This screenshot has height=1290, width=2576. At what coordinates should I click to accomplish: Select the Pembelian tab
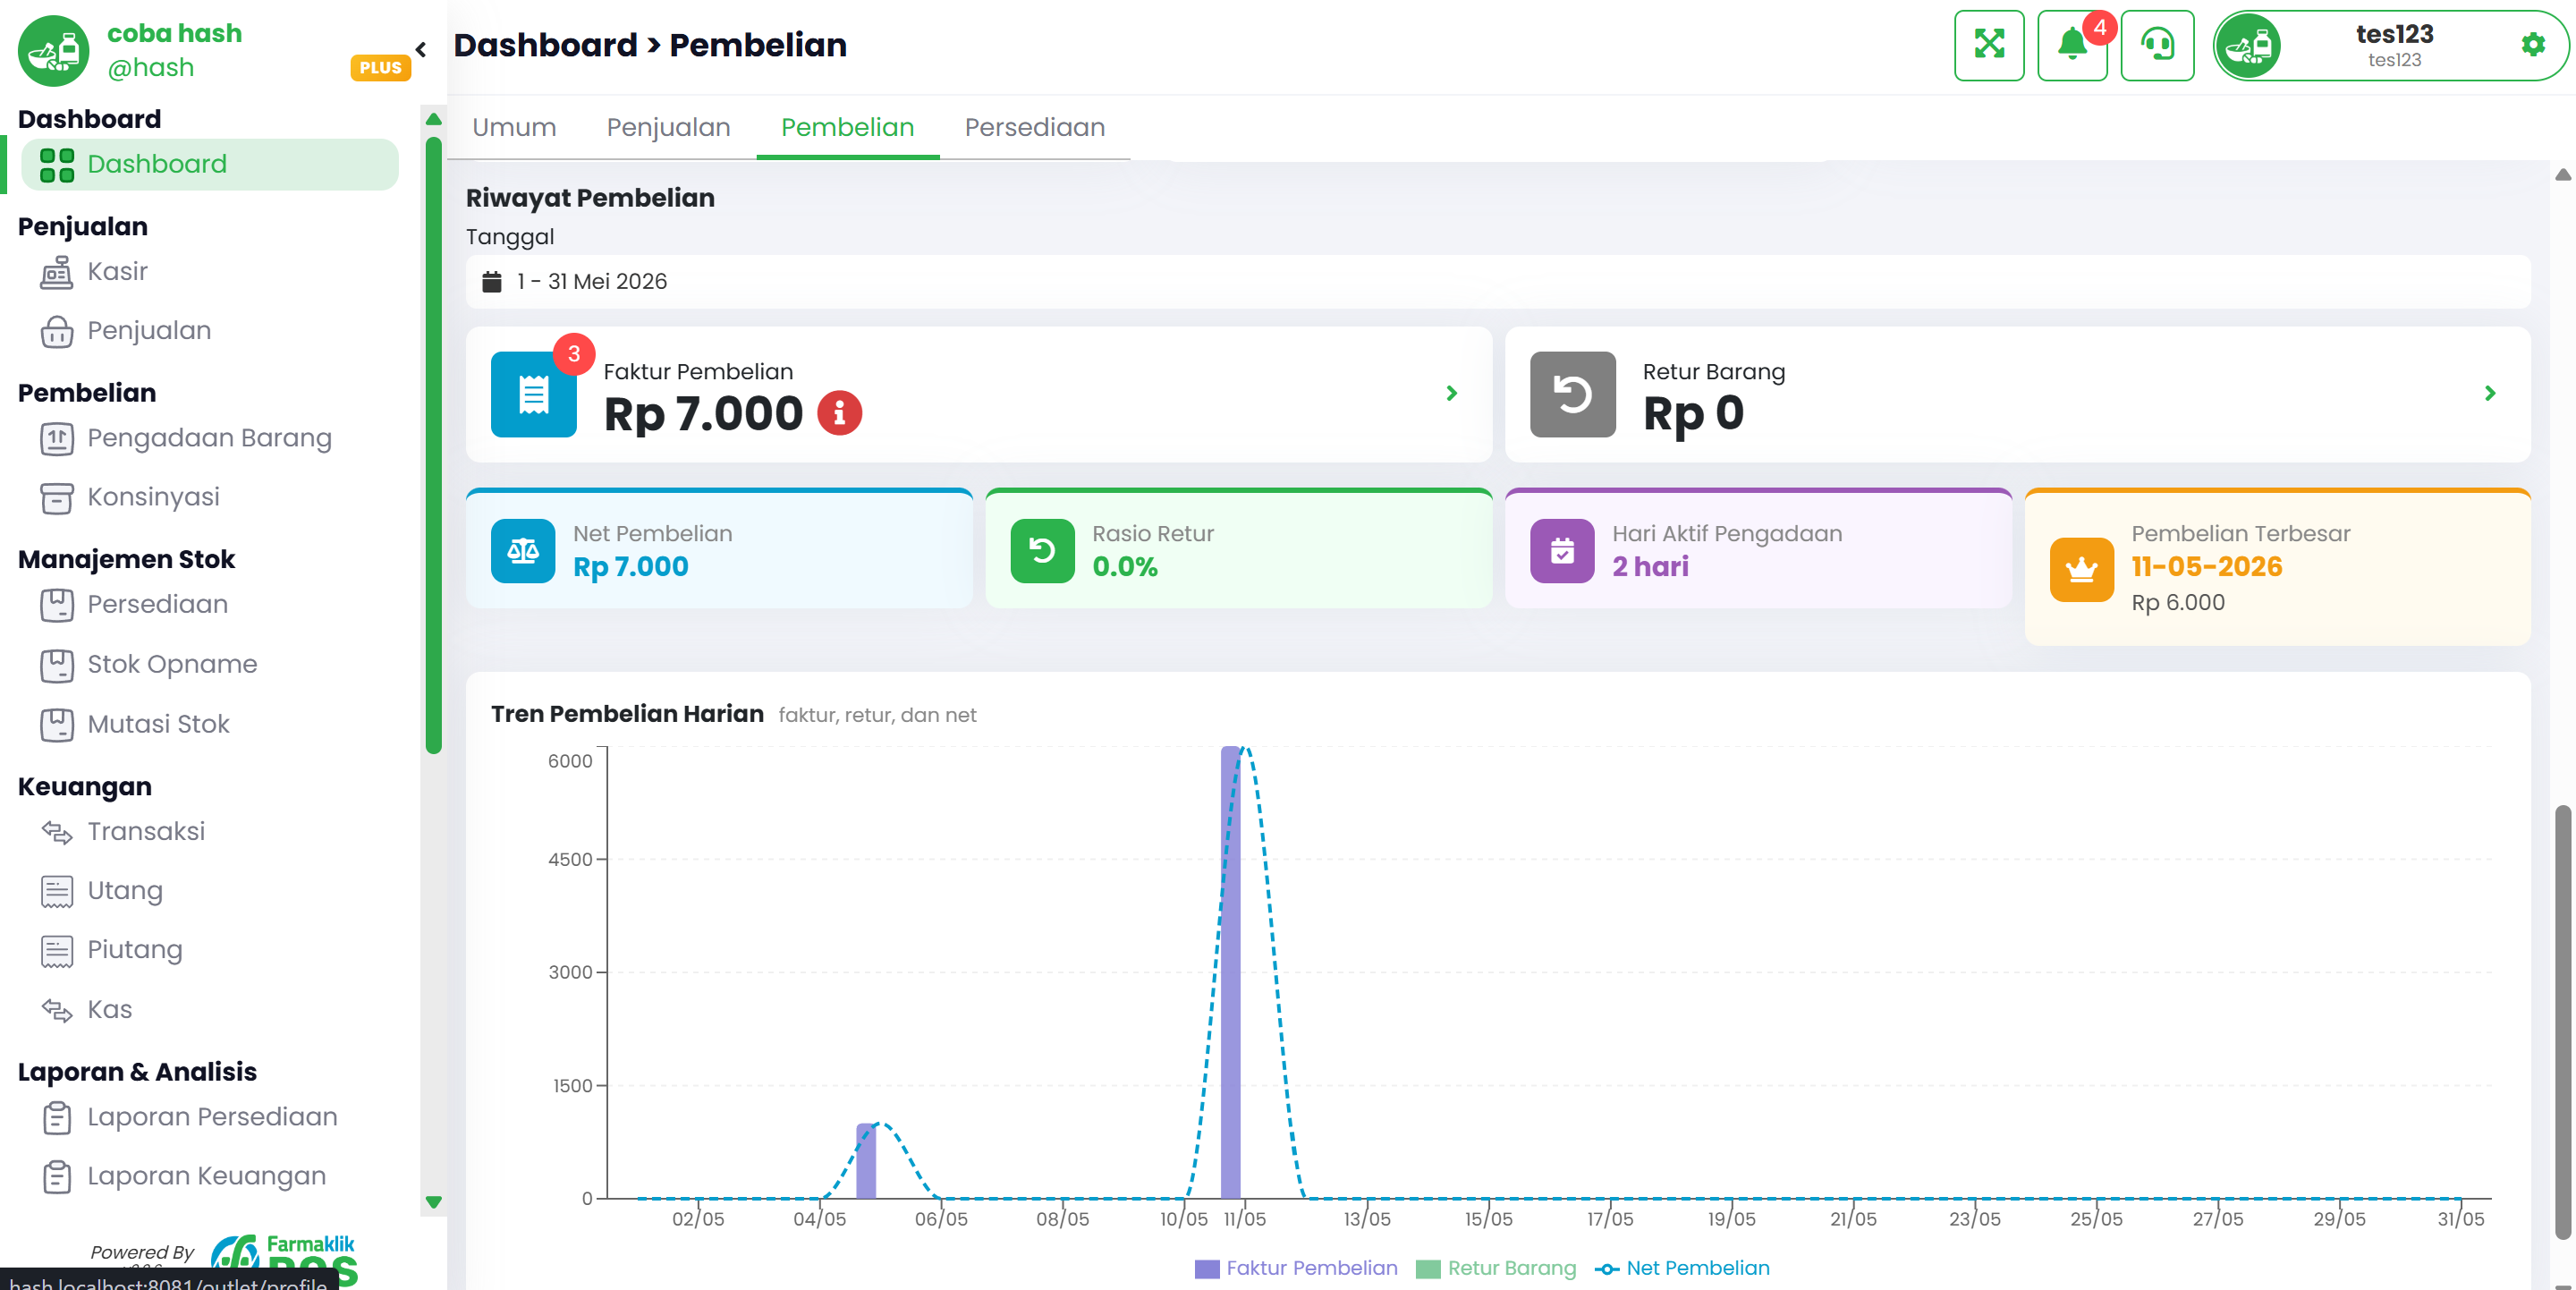click(x=847, y=128)
